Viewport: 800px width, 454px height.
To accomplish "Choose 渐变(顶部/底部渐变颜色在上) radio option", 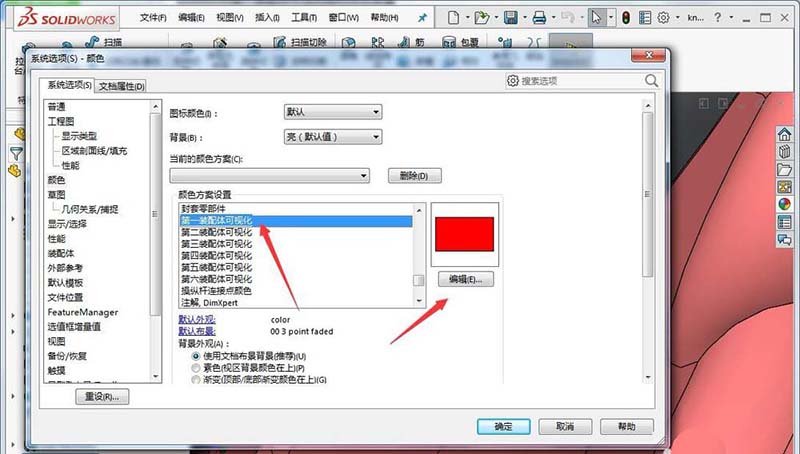I will coord(195,380).
